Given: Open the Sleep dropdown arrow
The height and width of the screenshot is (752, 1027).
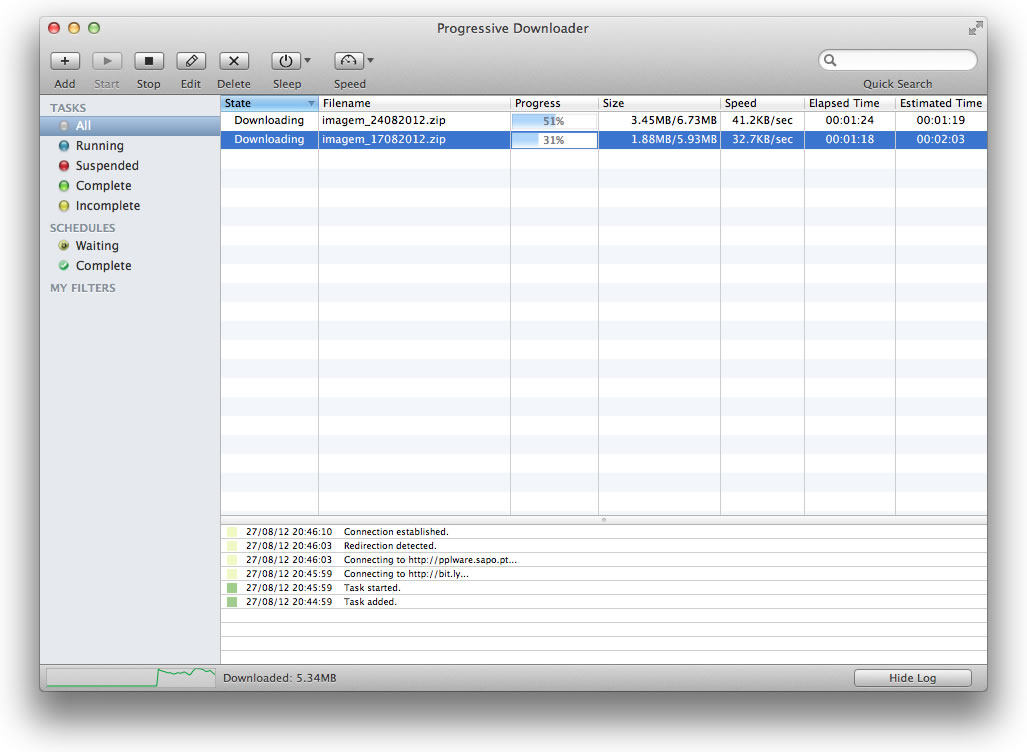Looking at the screenshot, I should tap(308, 61).
